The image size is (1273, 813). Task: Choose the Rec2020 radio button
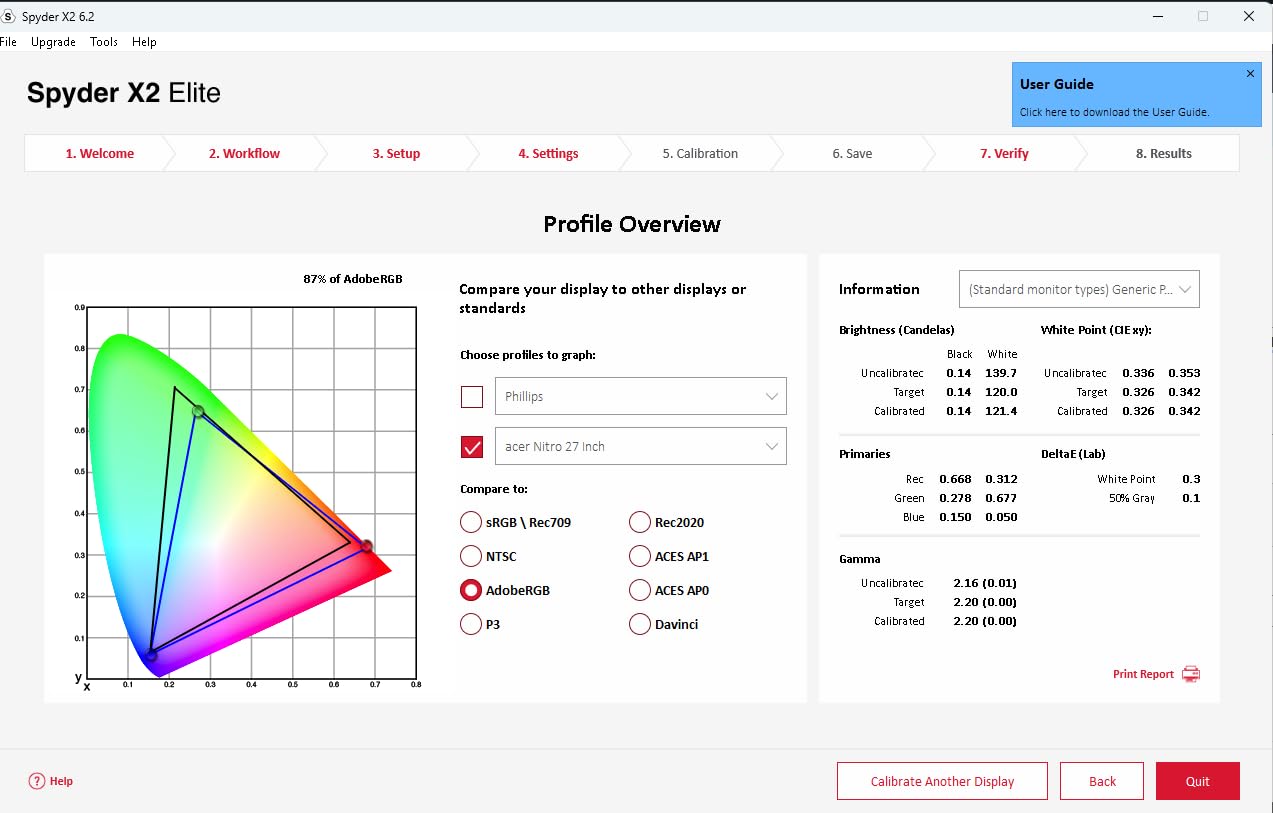pos(639,522)
